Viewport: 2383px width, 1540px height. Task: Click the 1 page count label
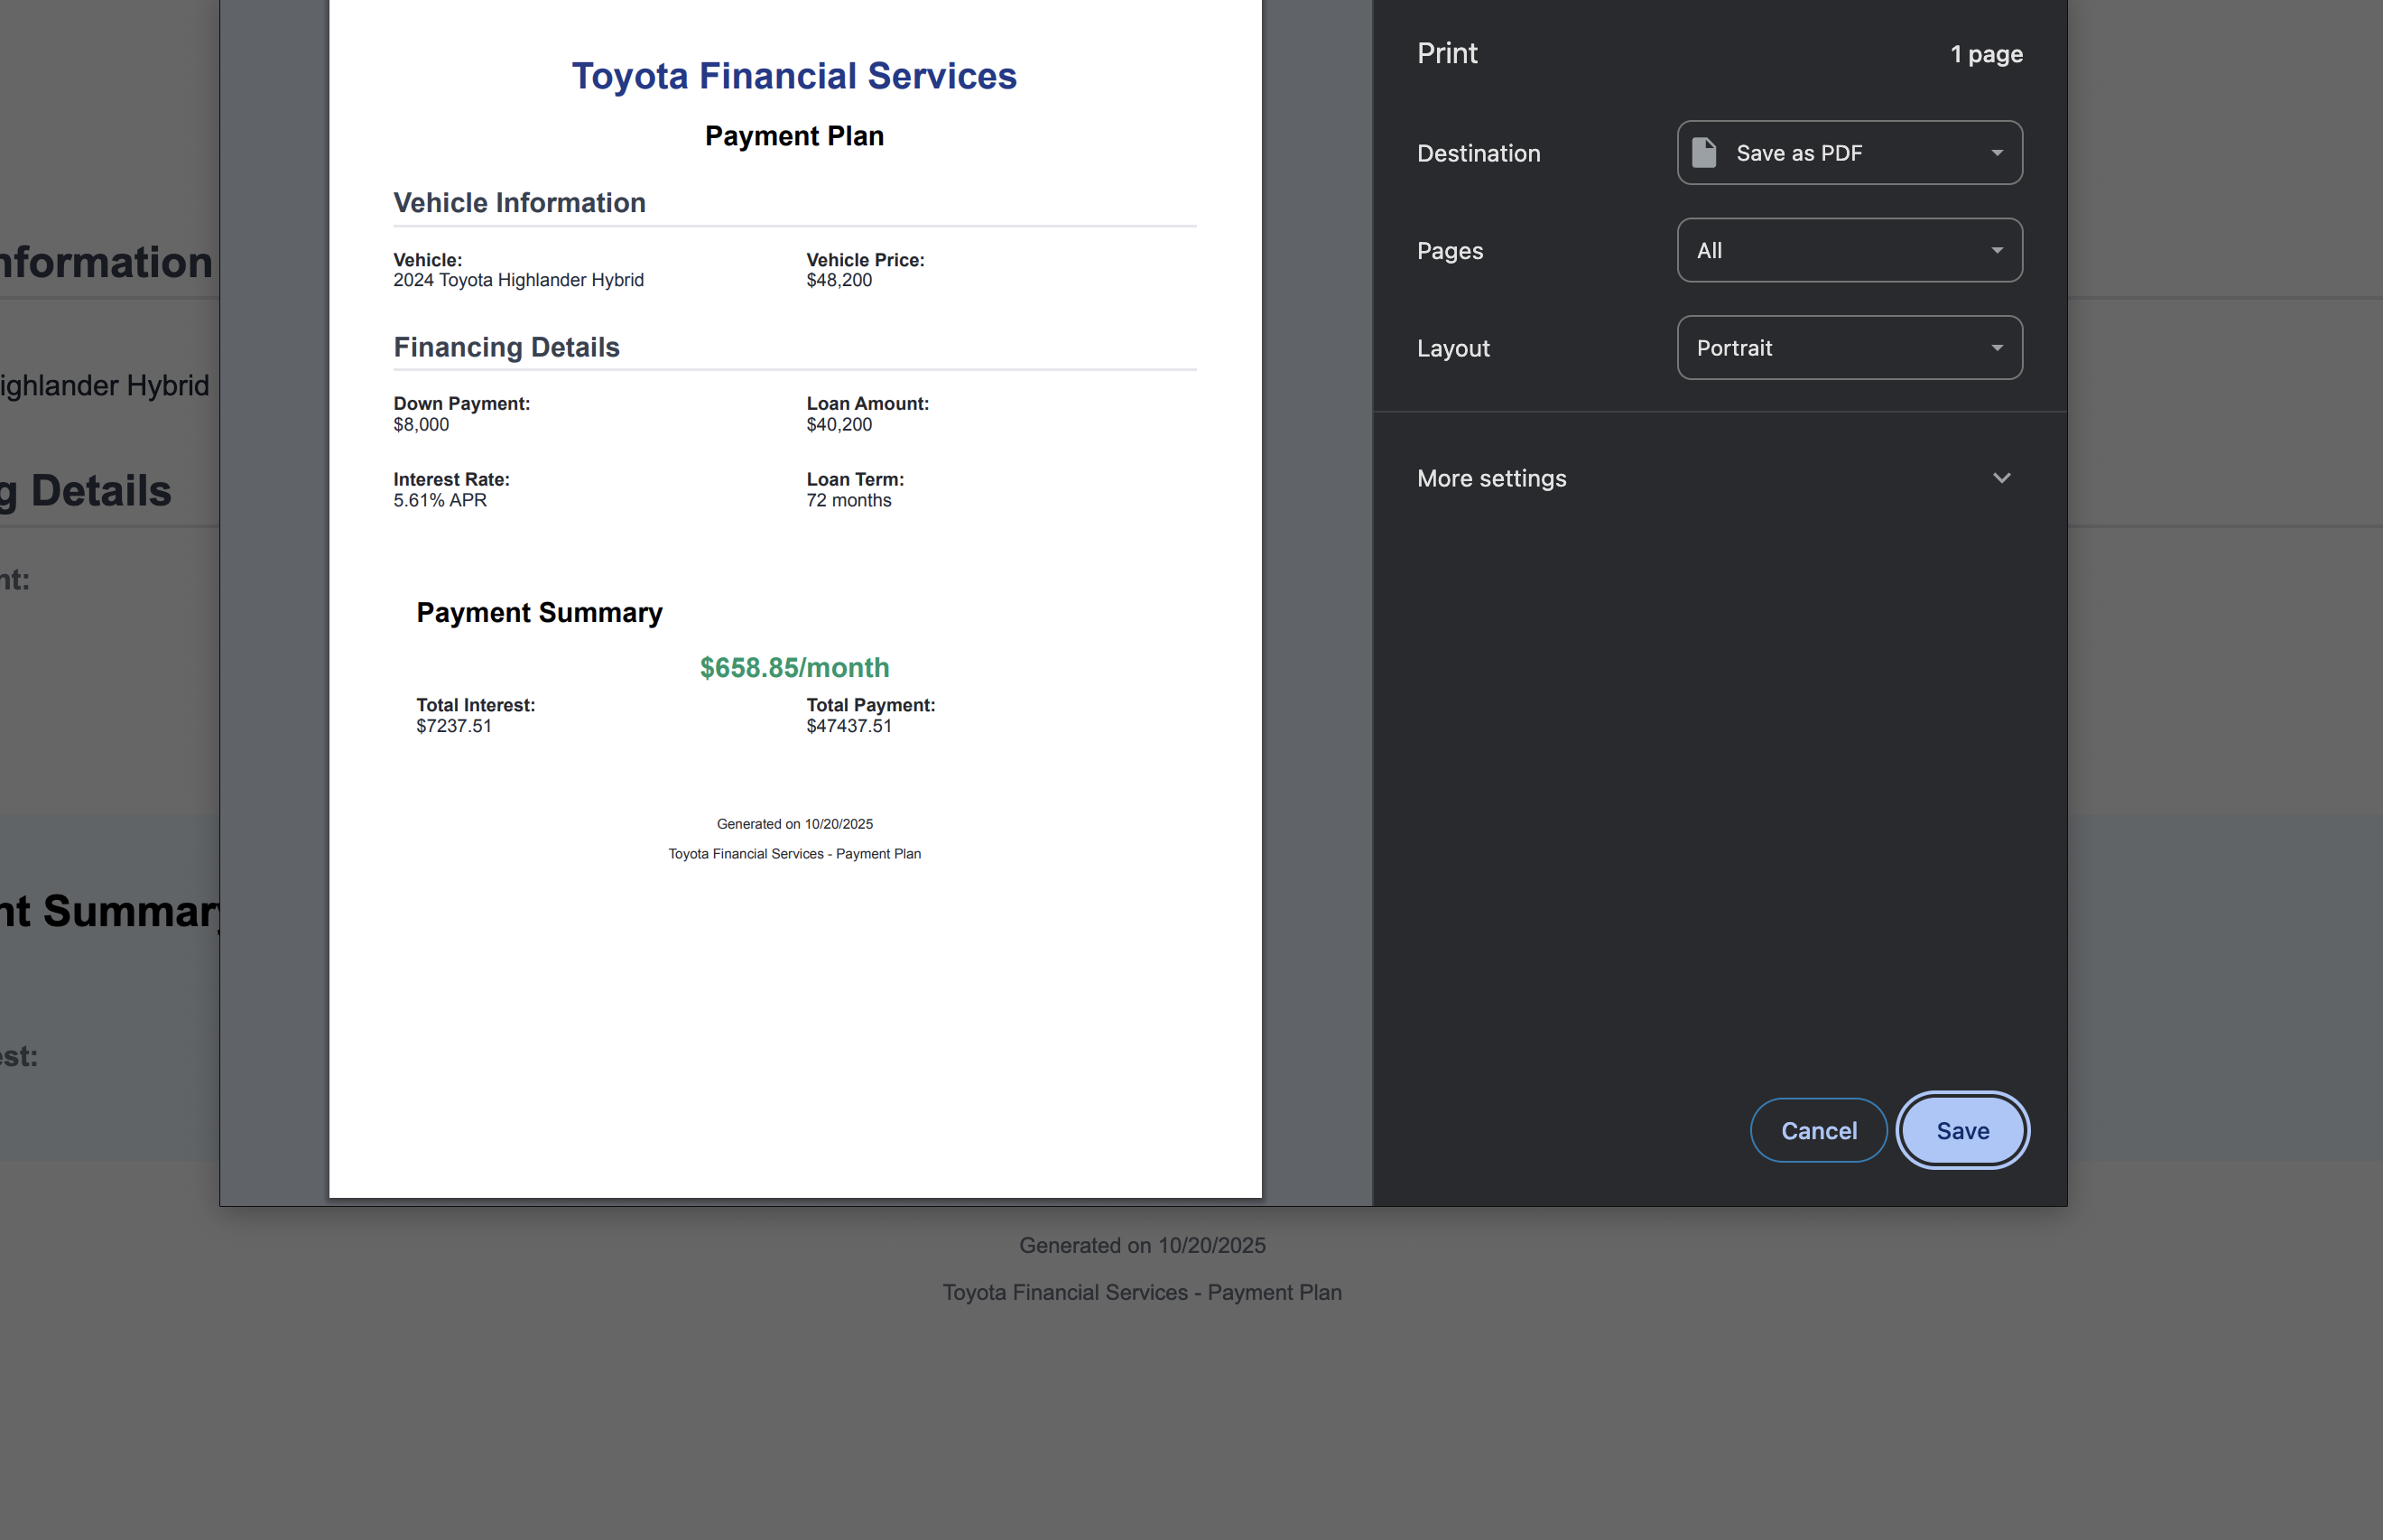(x=1985, y=54)
